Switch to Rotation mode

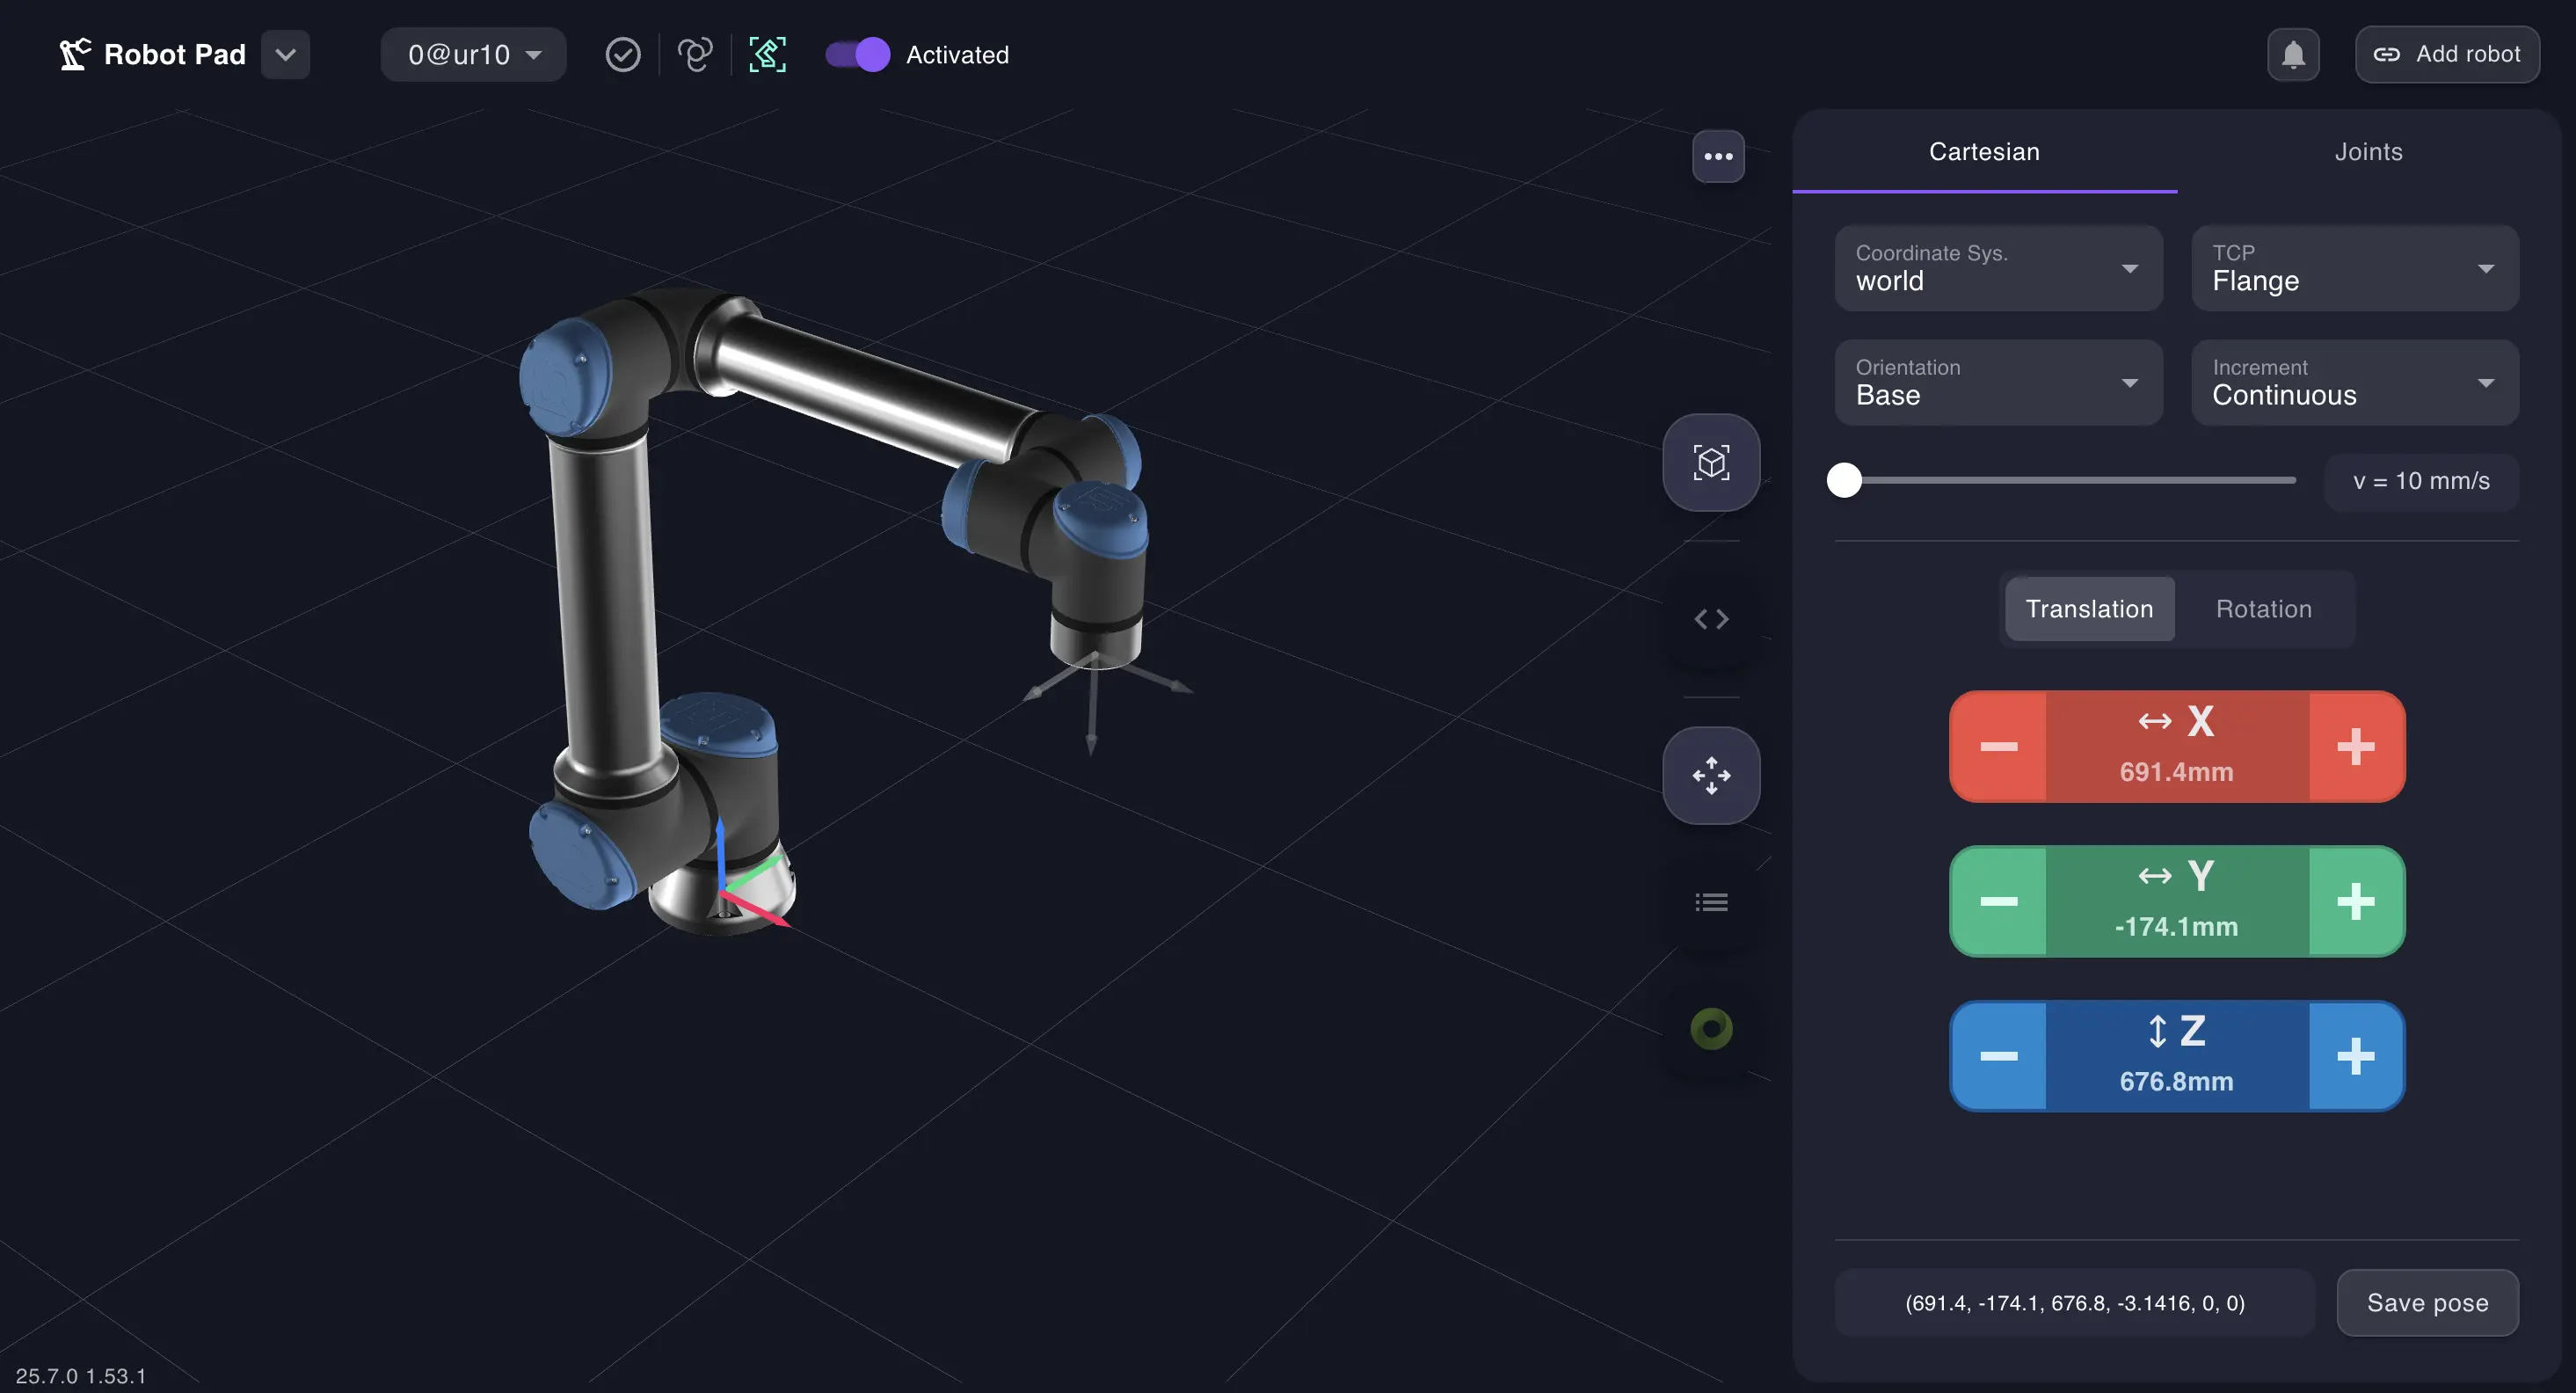tap(2264, 609)
